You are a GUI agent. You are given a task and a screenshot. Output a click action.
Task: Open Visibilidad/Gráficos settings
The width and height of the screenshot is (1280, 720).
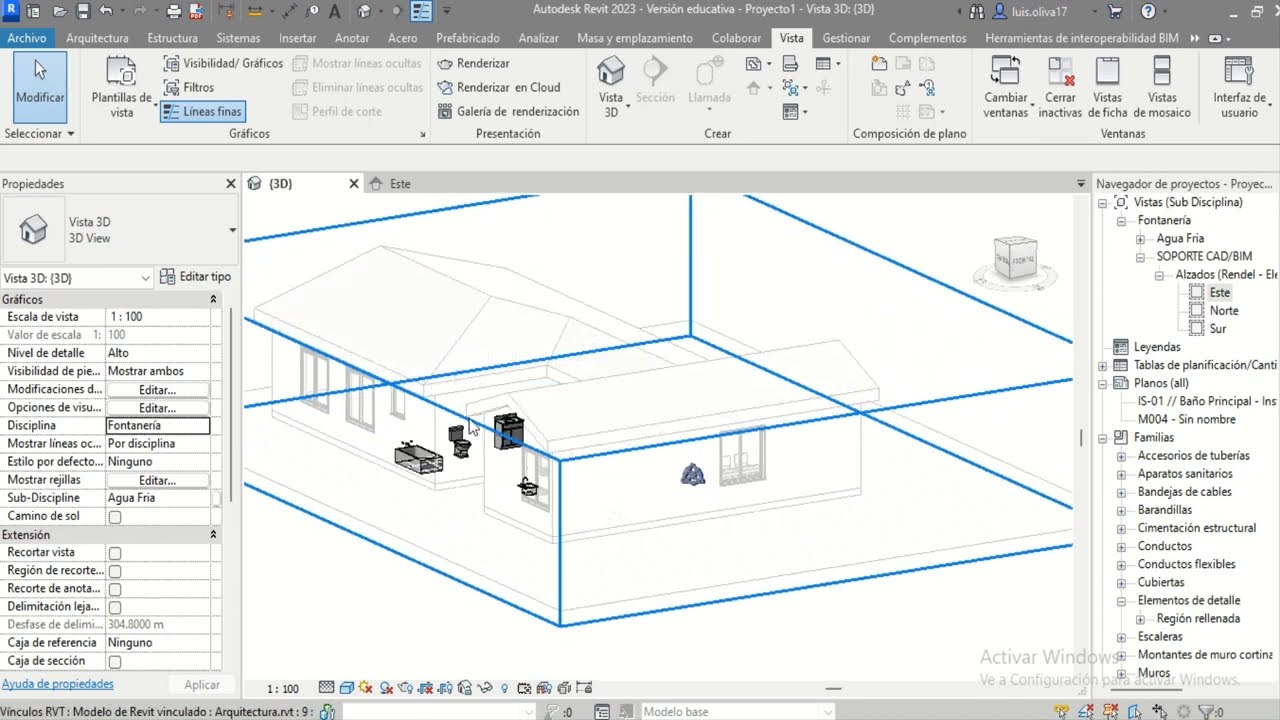pos(222,63)
